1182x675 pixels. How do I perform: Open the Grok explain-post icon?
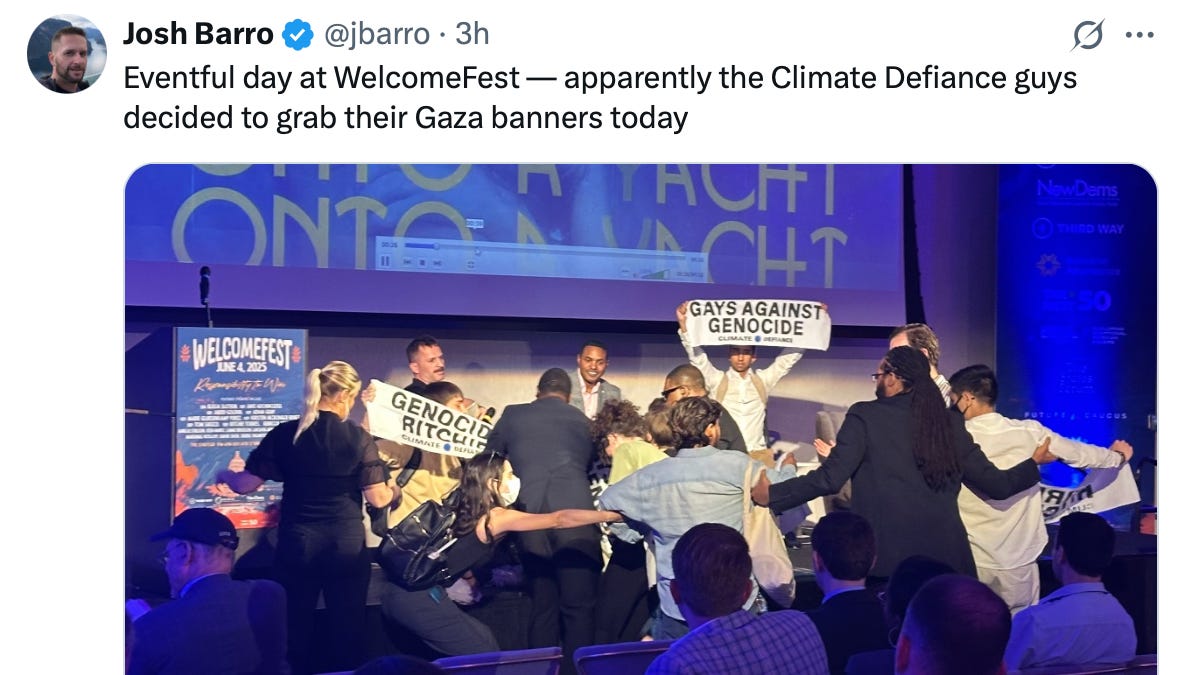point(1088,35)
